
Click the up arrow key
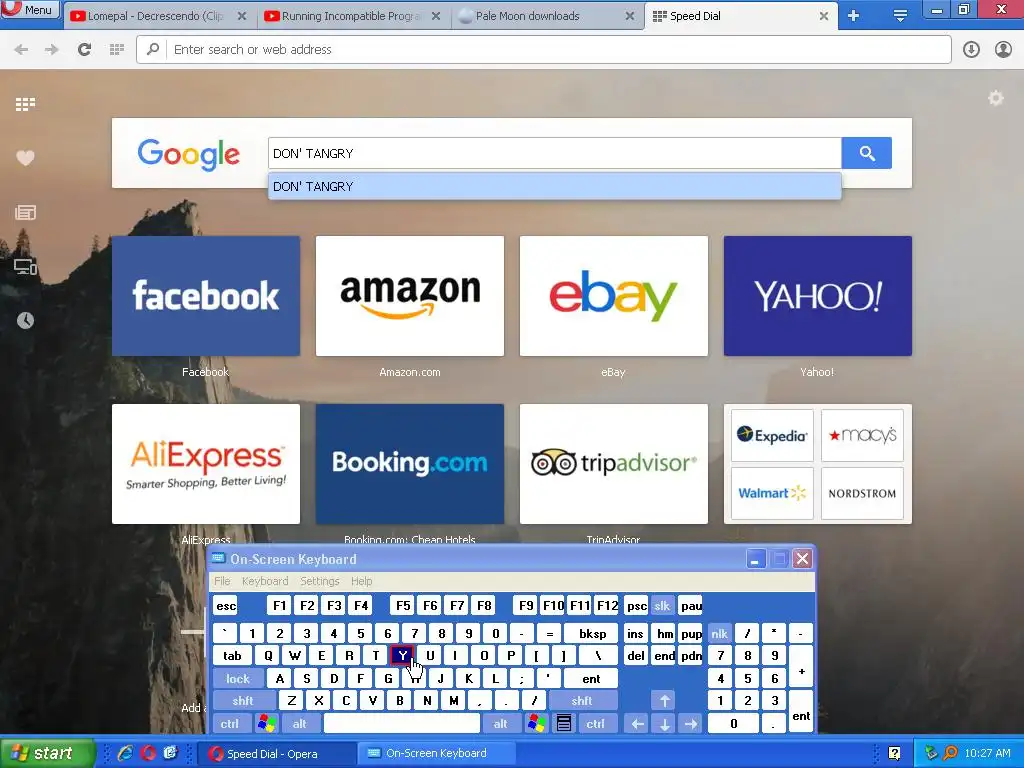click(x=664, y=701)
